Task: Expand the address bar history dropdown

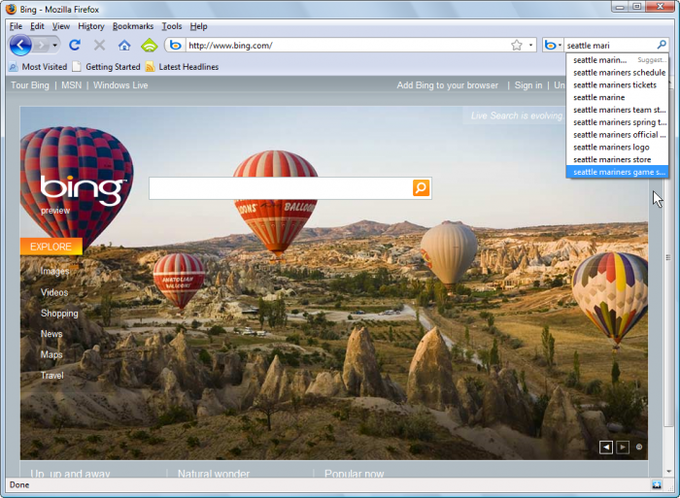Action: click(x=531, y=45)
